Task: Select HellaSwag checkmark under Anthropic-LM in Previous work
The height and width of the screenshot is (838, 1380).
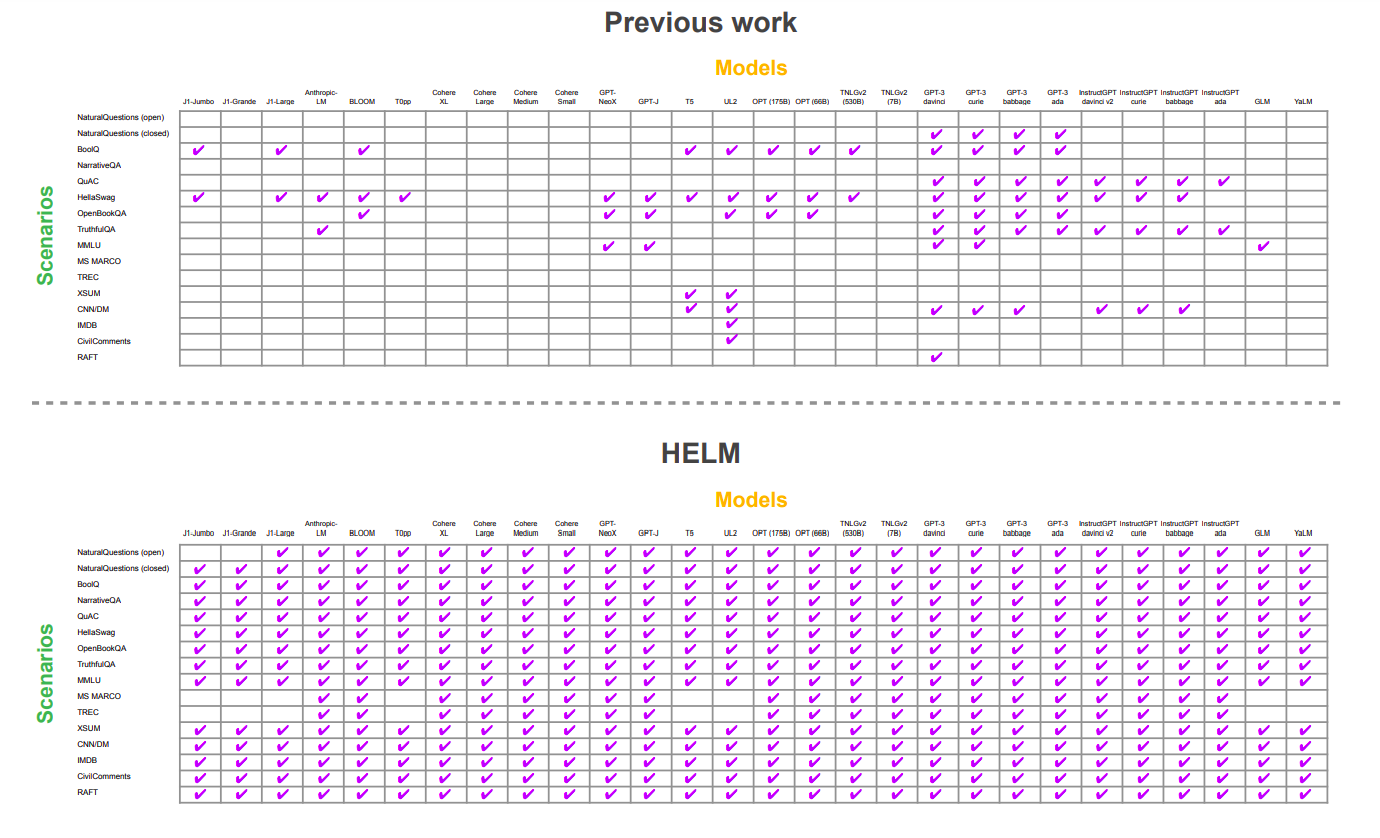Action: point(322,197)
